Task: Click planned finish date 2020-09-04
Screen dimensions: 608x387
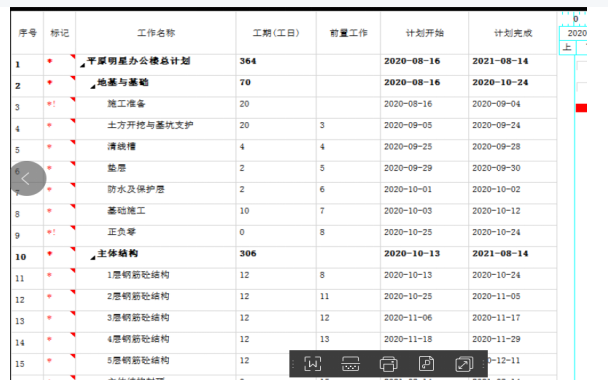Action: click(496, 104)
